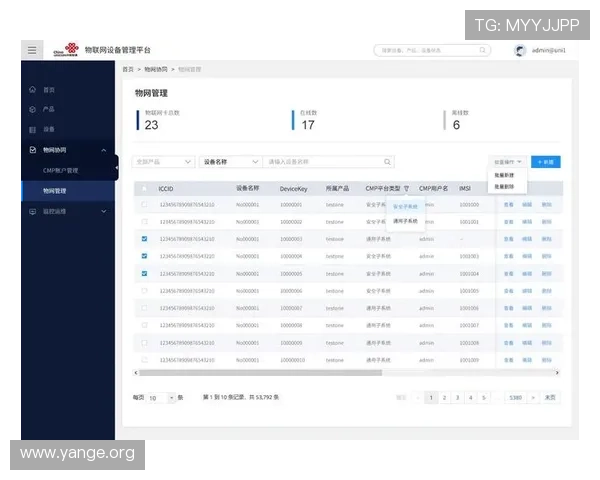
Task: Go to page 3 in pagination
Action: pos(458,397)
